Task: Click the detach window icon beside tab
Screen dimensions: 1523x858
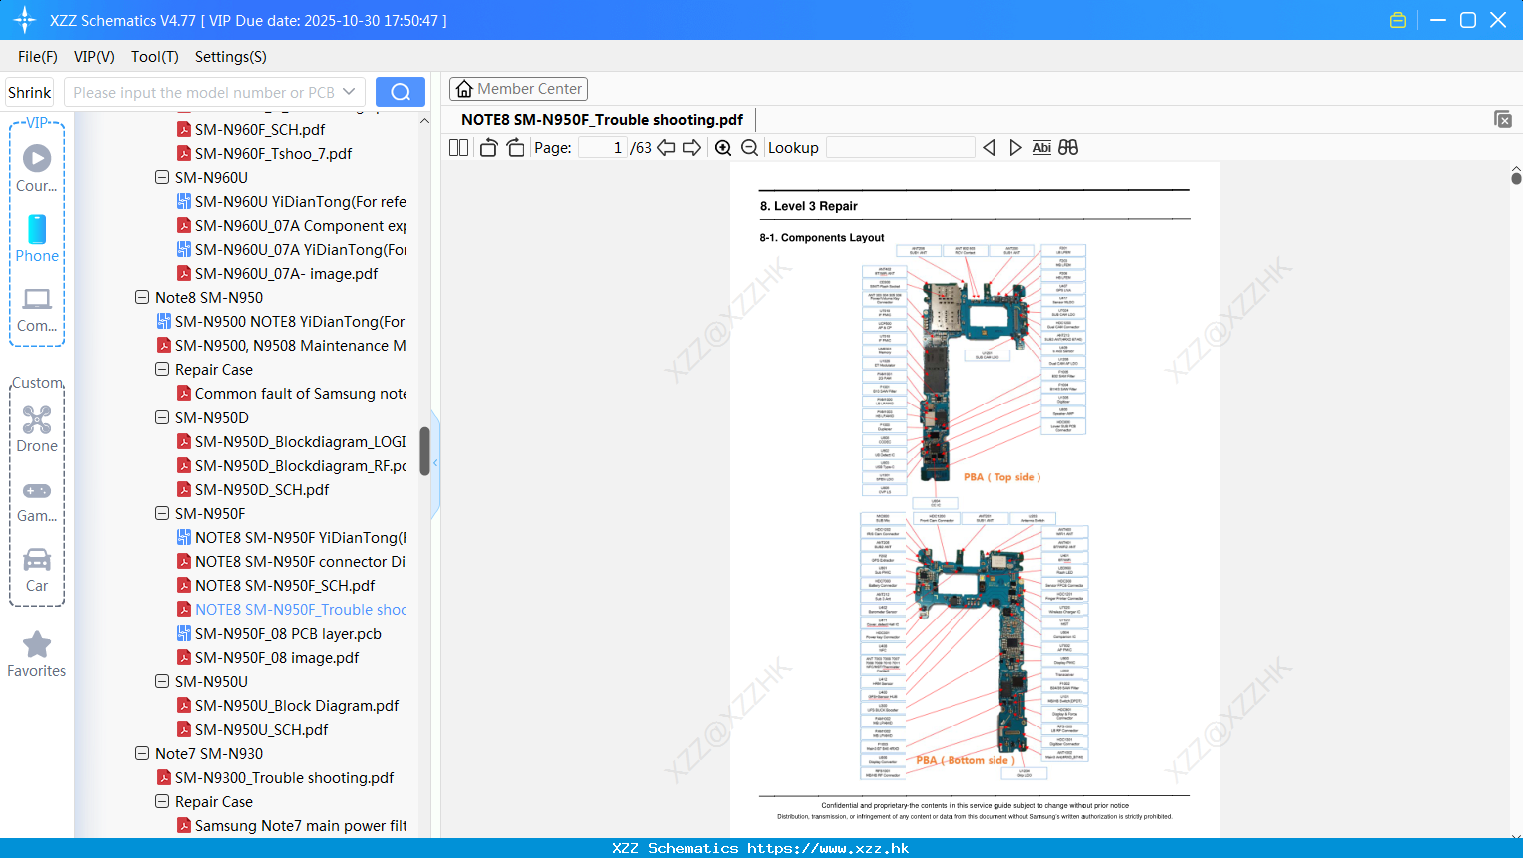Action: tap(1502, 119)
